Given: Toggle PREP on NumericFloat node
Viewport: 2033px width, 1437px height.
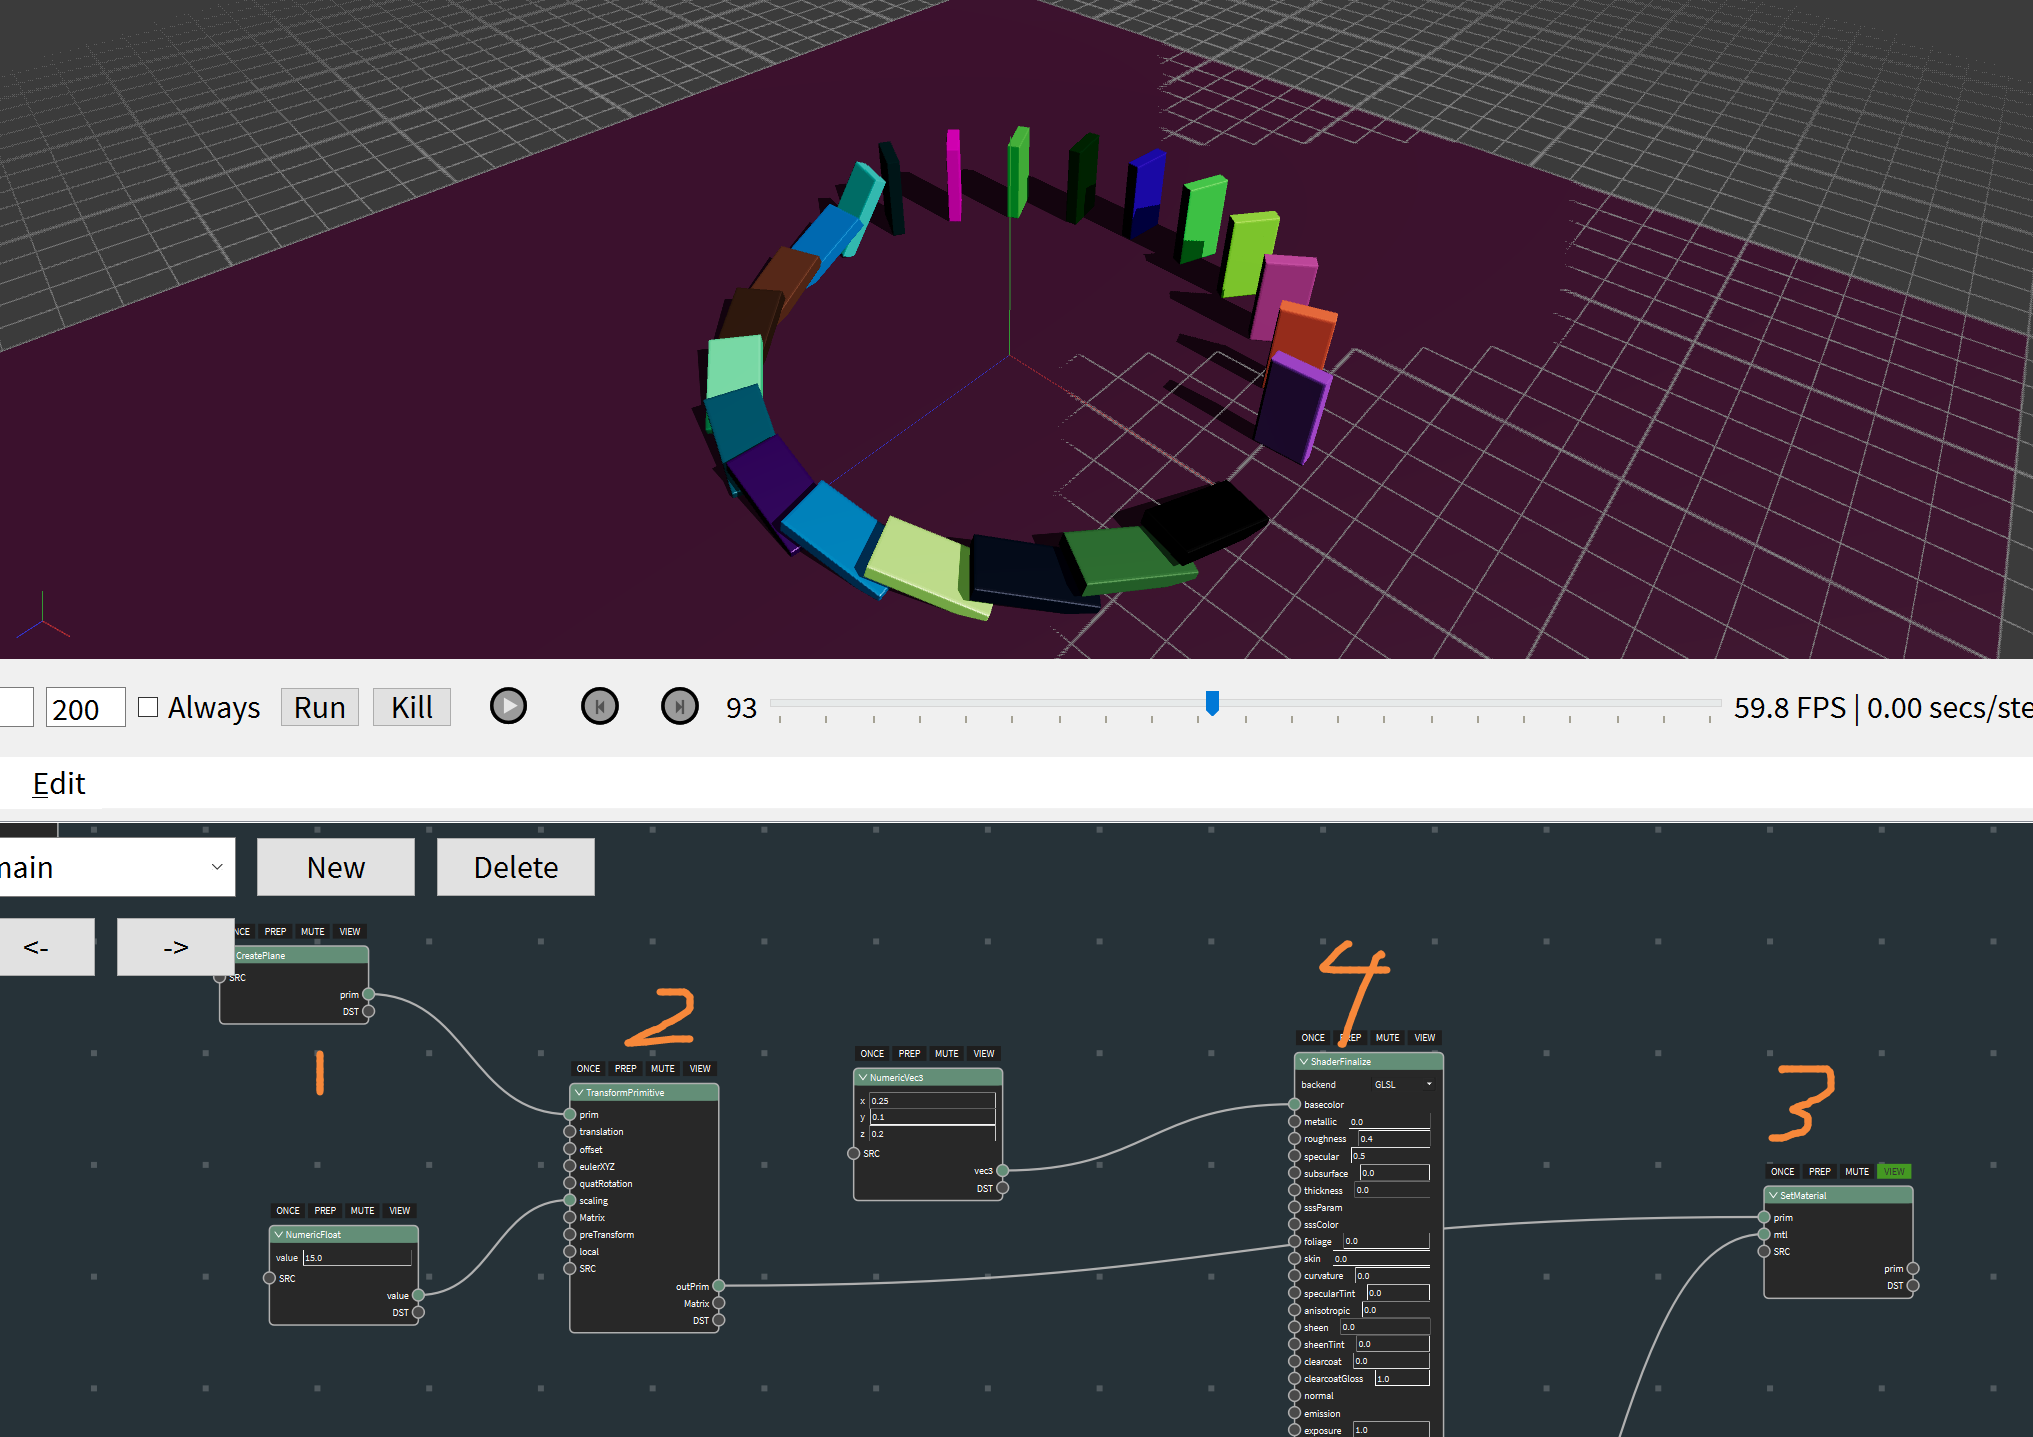Looking at the screenshot, I should 325,1210.
